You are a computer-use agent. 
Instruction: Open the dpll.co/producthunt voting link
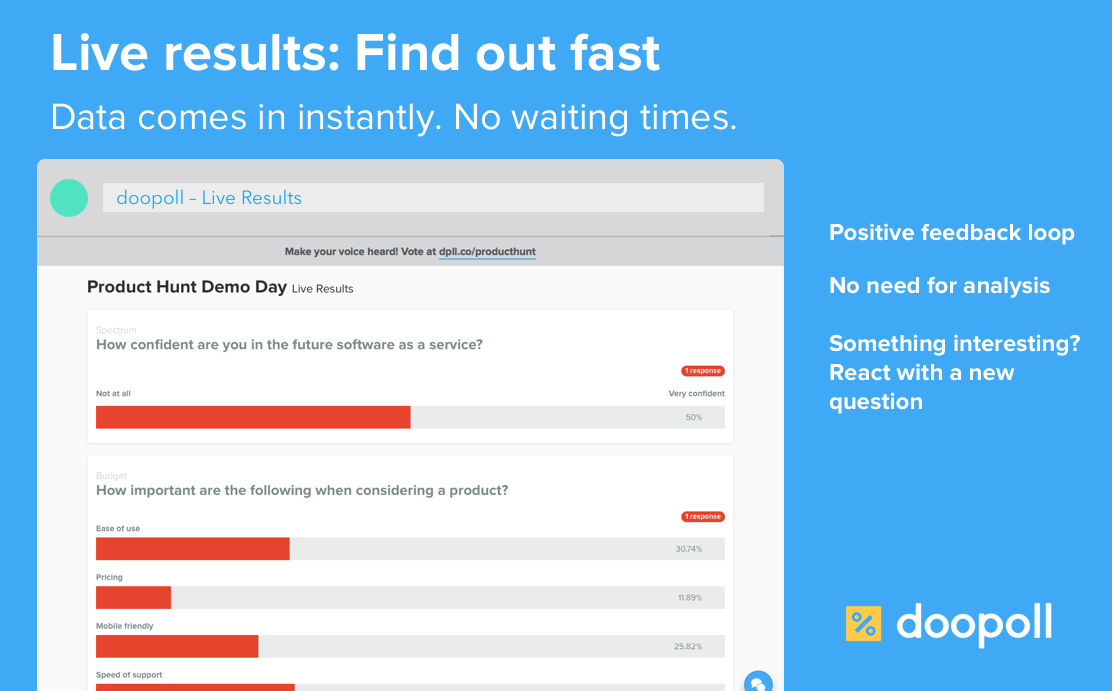487,252
